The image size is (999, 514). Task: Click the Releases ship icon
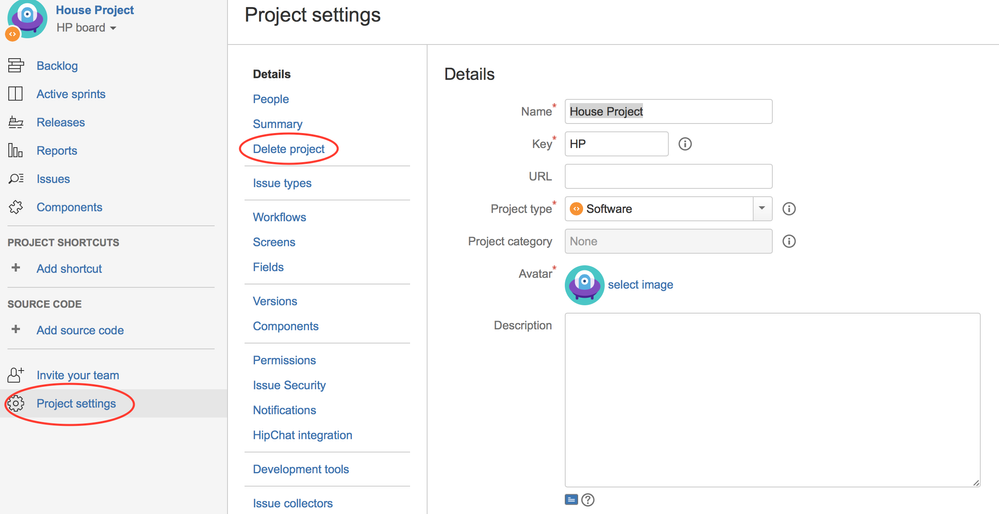(16, 122)
